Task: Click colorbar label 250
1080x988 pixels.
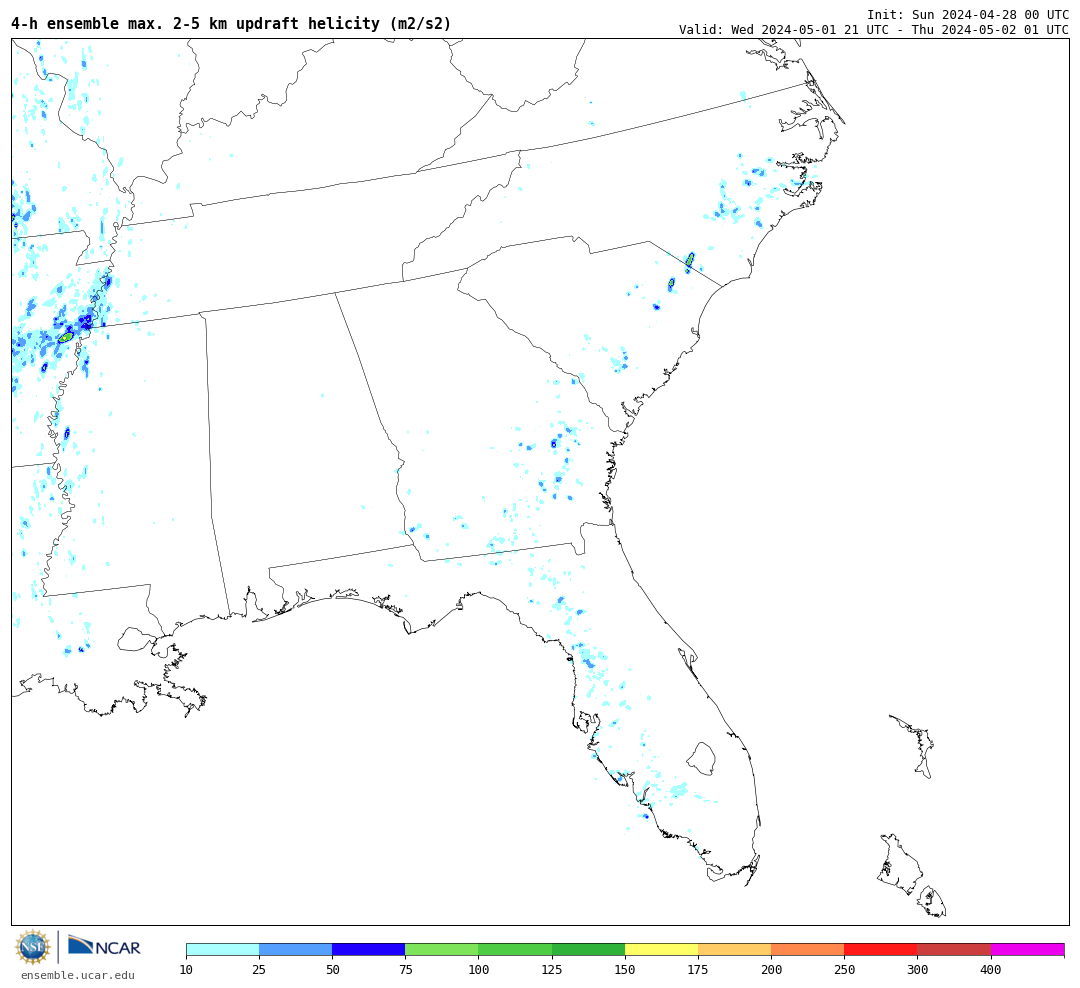Action: 844,969
